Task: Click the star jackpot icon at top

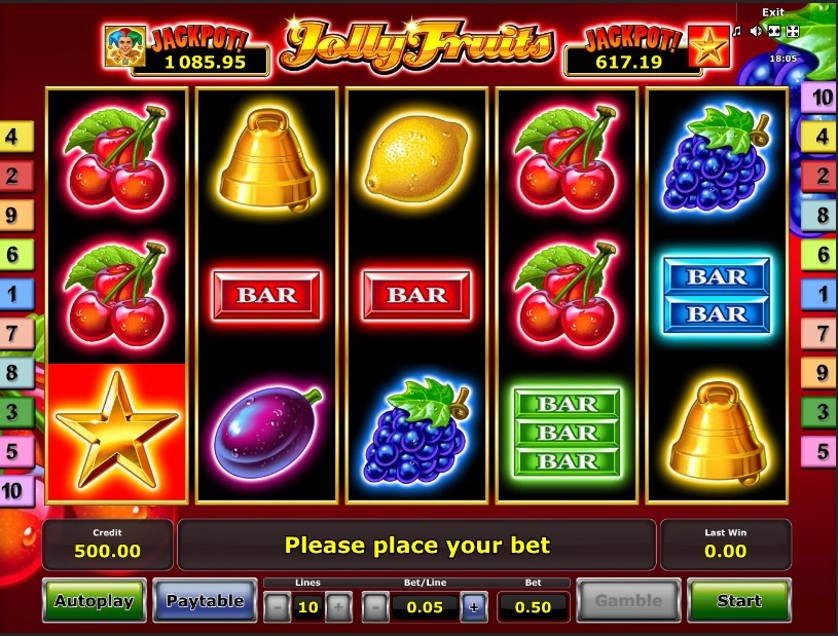Action: (x=709, y=47)
